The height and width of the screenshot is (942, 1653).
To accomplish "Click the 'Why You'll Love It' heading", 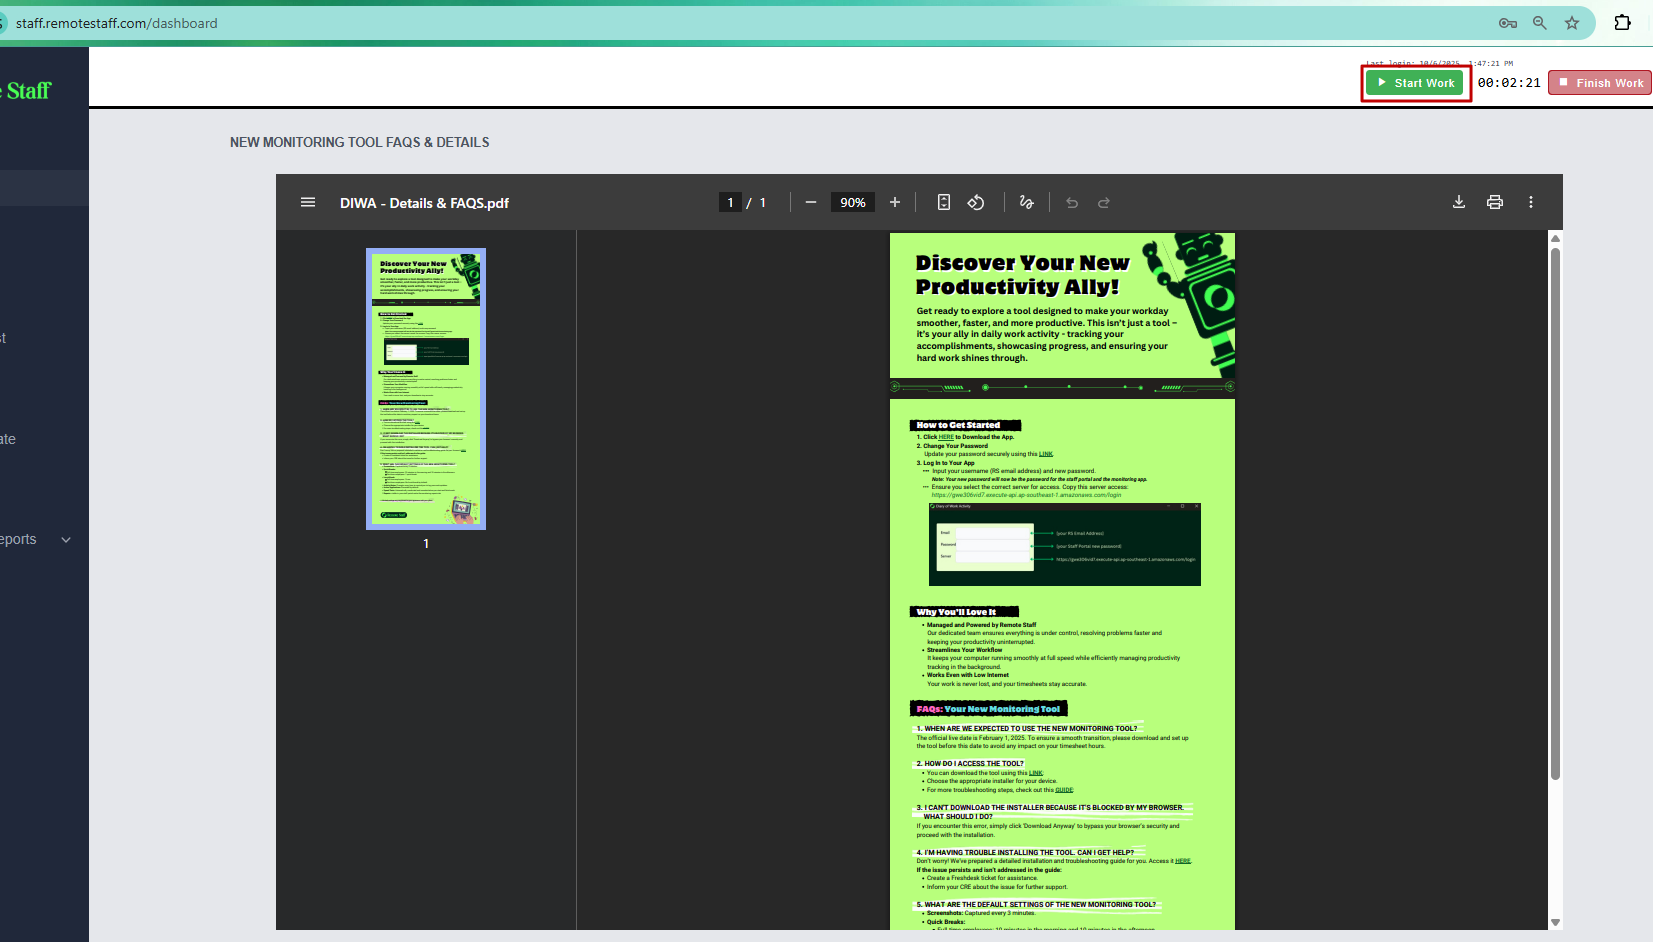I will pyautogui.click(x=964, y=612).
